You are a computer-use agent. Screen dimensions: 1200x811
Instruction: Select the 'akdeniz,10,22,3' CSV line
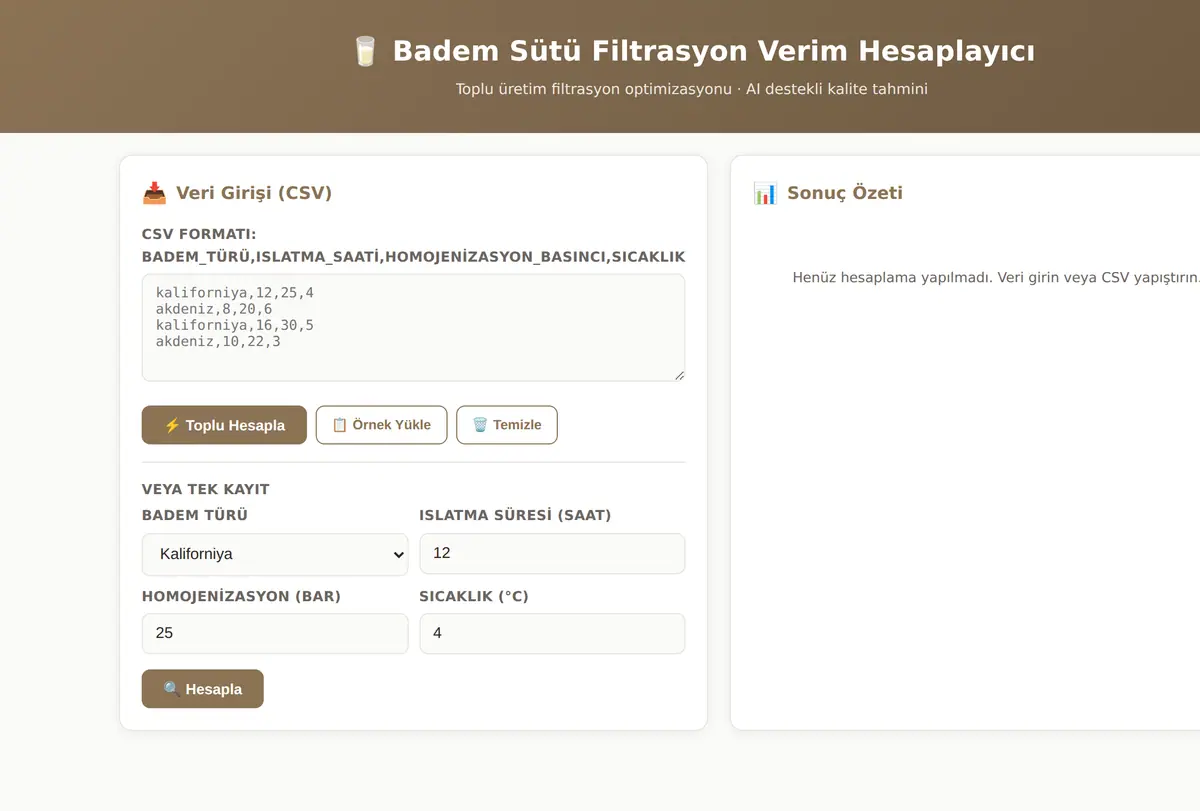point(218,342)
